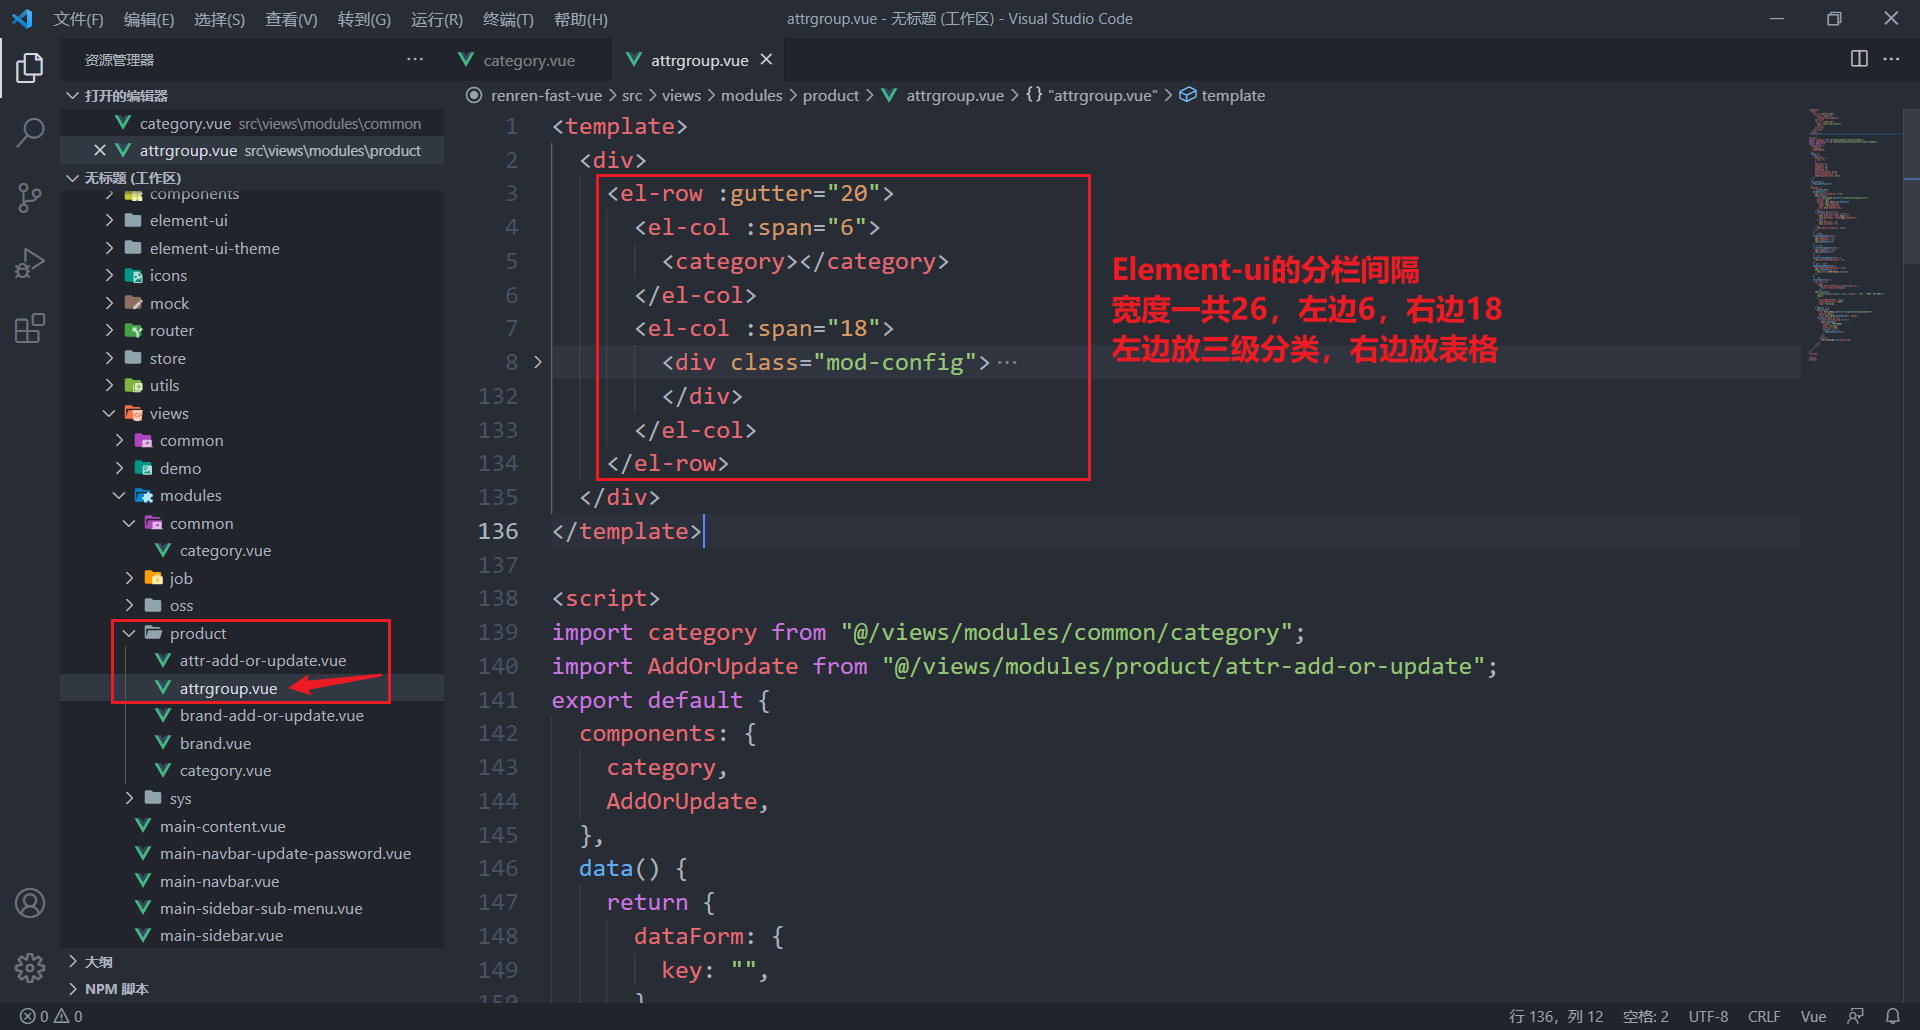Switch to the category.vue editor tab
This screenshot has width=1920, height=1030.
527,60
